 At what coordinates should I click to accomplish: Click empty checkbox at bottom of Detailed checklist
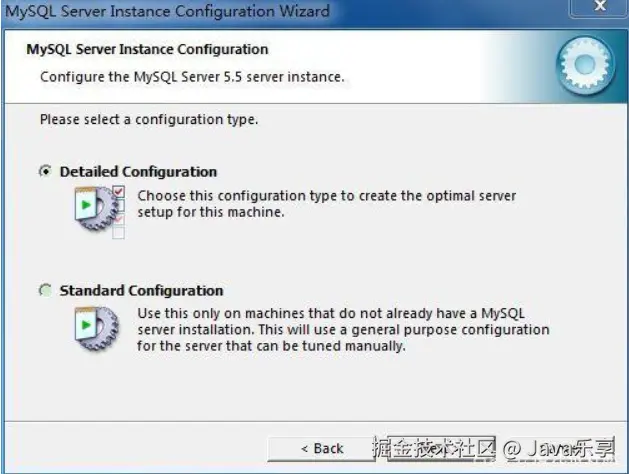(x=118, y=233)
